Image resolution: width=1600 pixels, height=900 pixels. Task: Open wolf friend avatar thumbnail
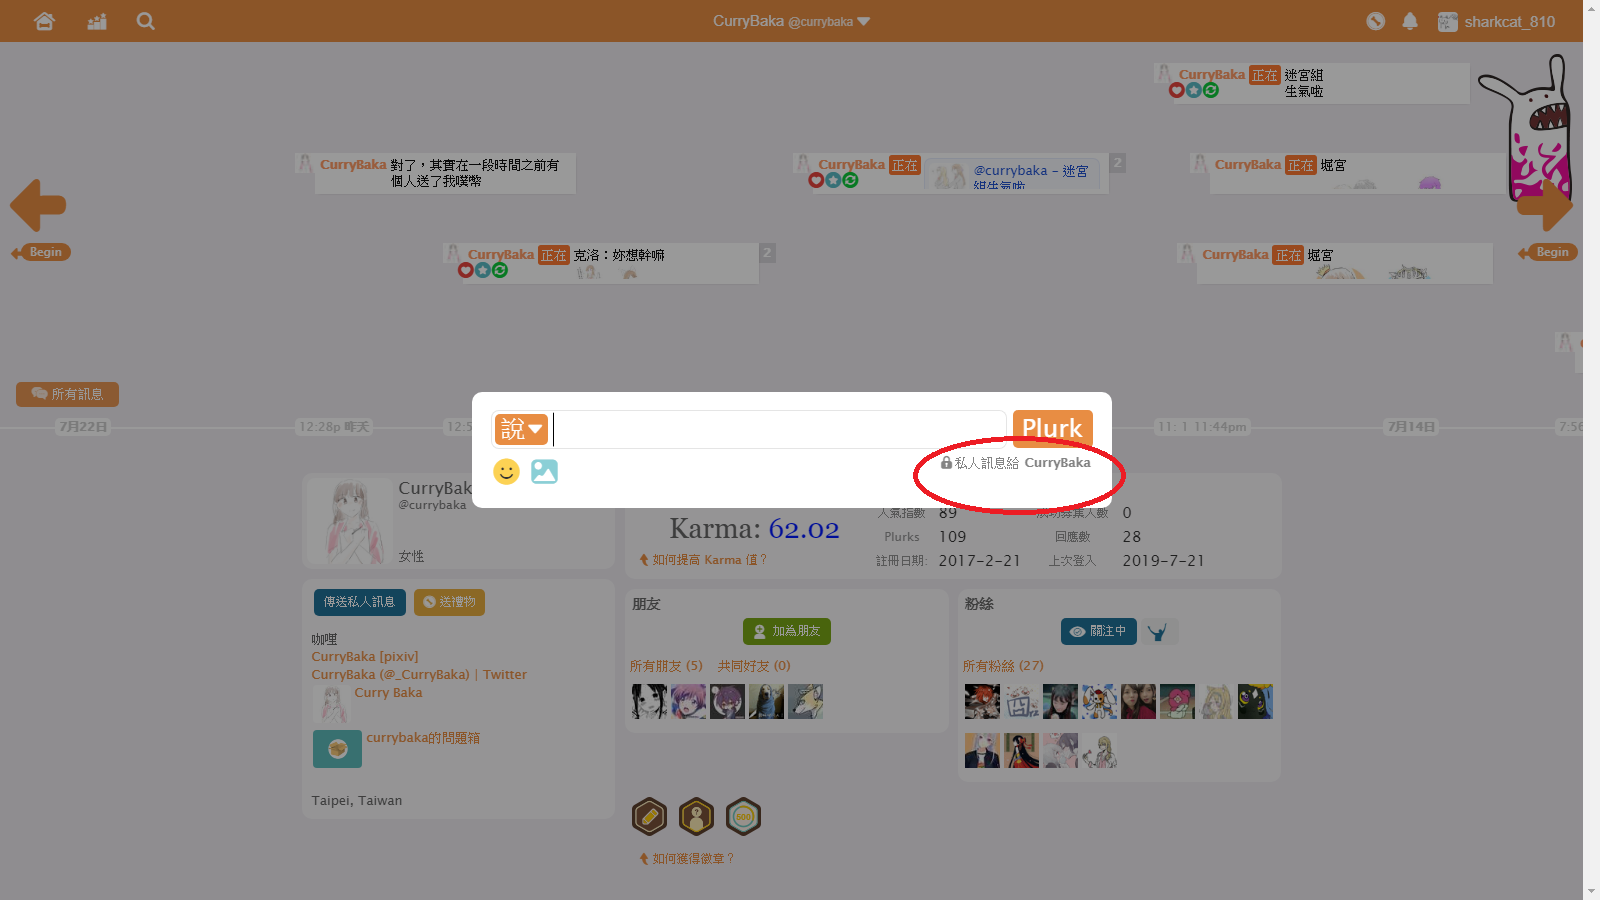(805, 701)
